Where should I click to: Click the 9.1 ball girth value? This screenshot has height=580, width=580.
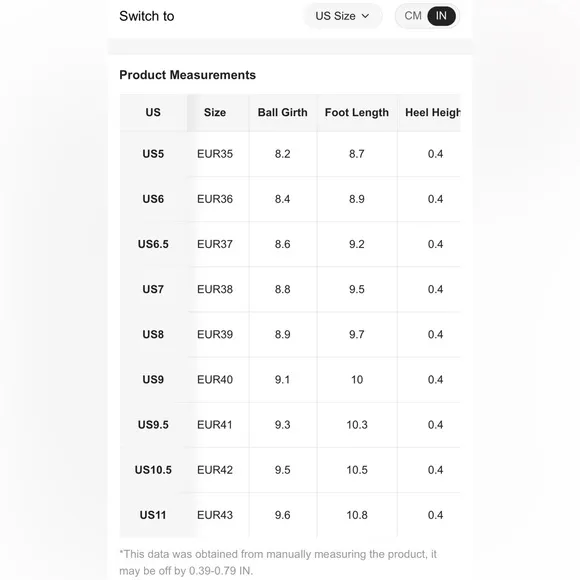(282, 380)
